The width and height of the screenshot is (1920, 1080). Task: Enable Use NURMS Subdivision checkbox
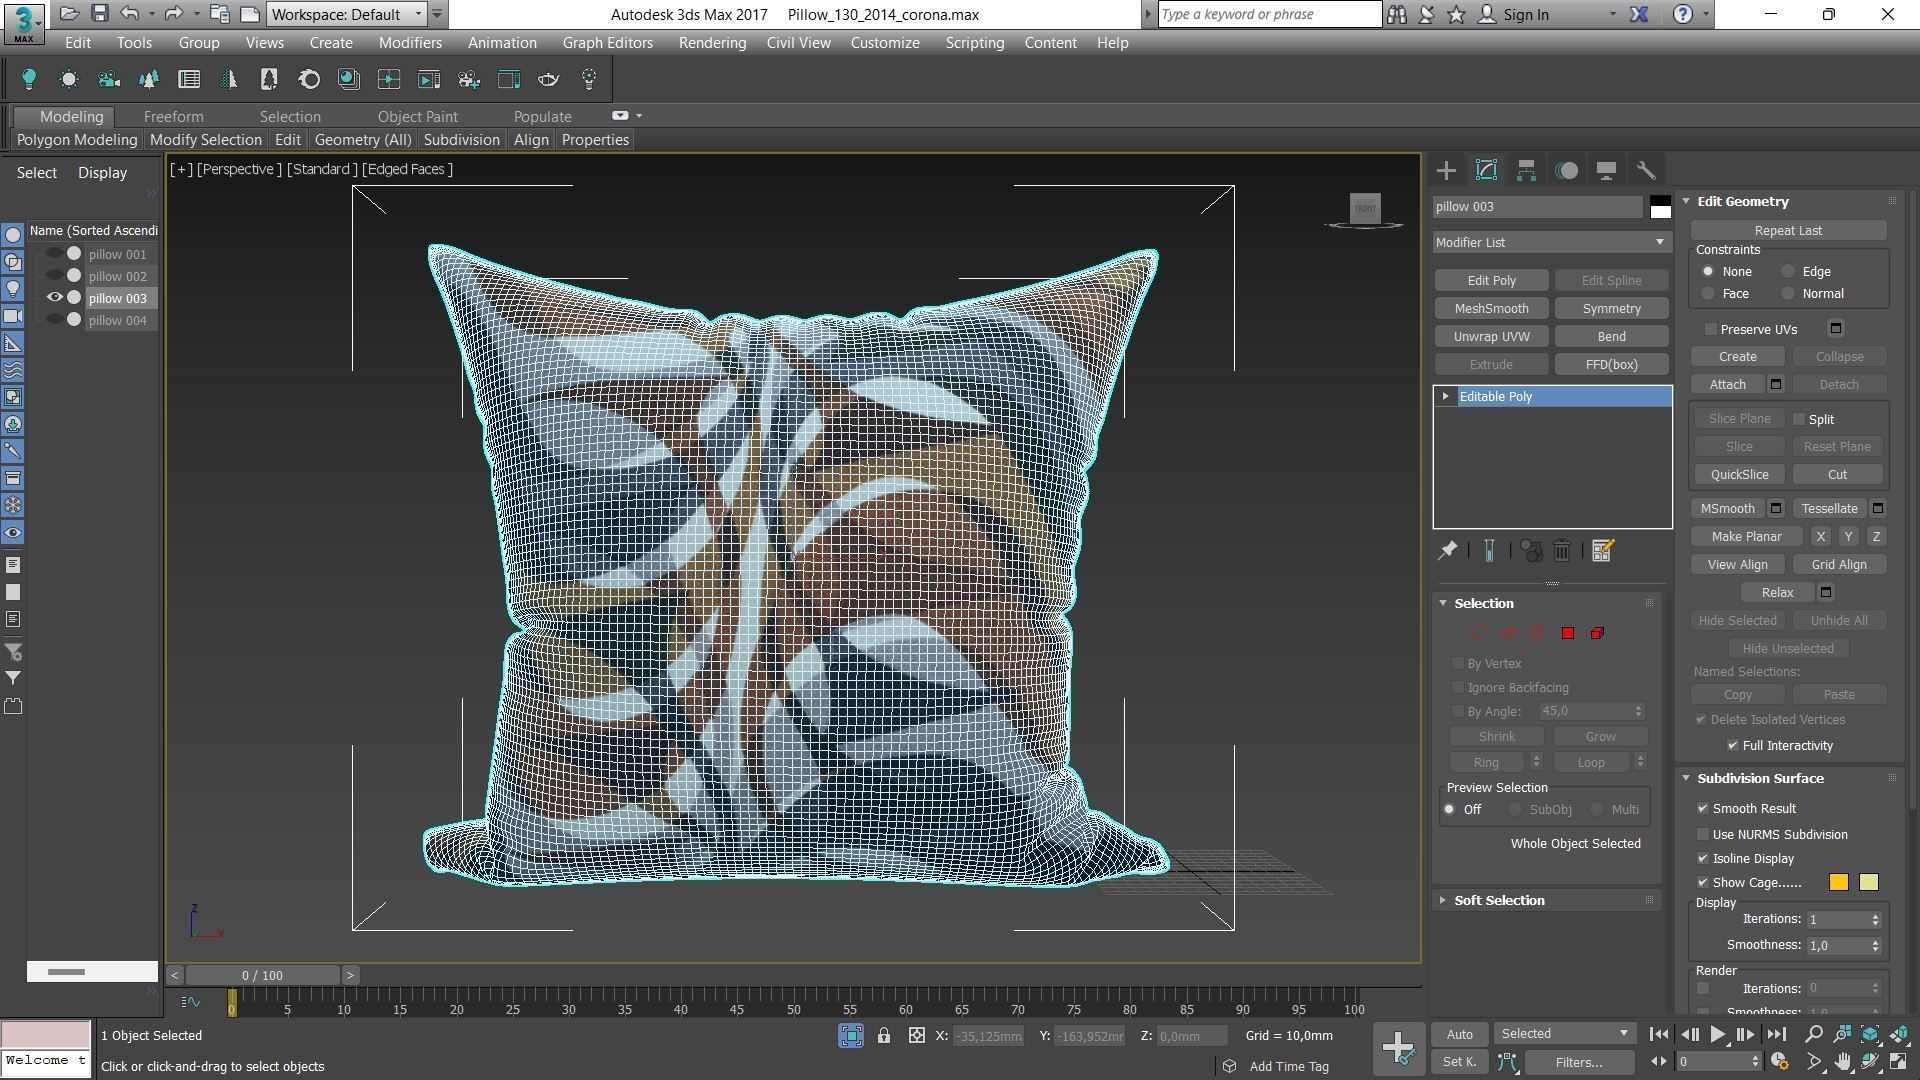(x=1703, y=835)
